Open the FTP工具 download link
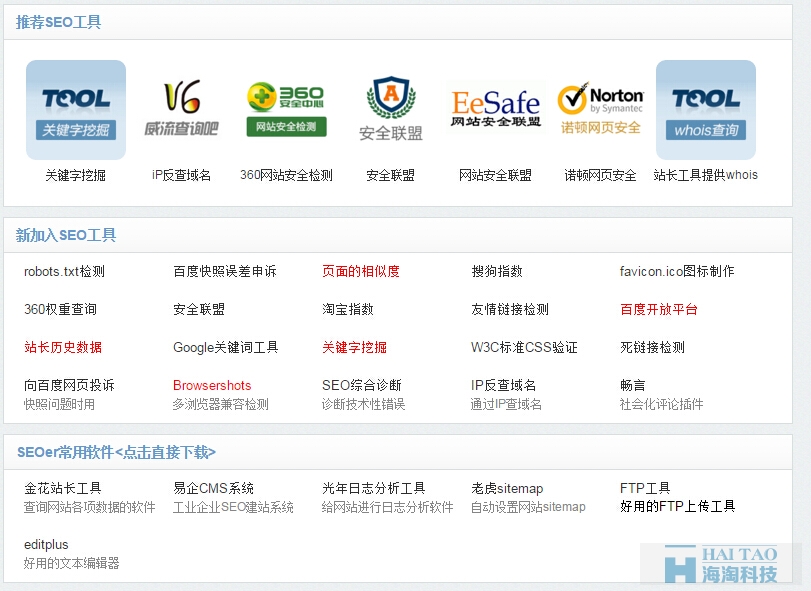The height and width of the screenshot is (591, 811). point(645,488)
